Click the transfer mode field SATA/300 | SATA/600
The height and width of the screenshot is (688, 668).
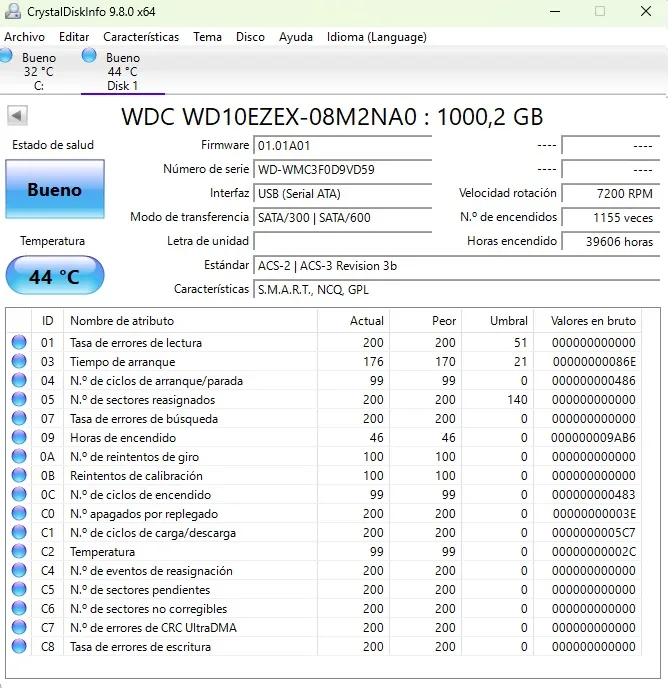click(x=342, y=217)
